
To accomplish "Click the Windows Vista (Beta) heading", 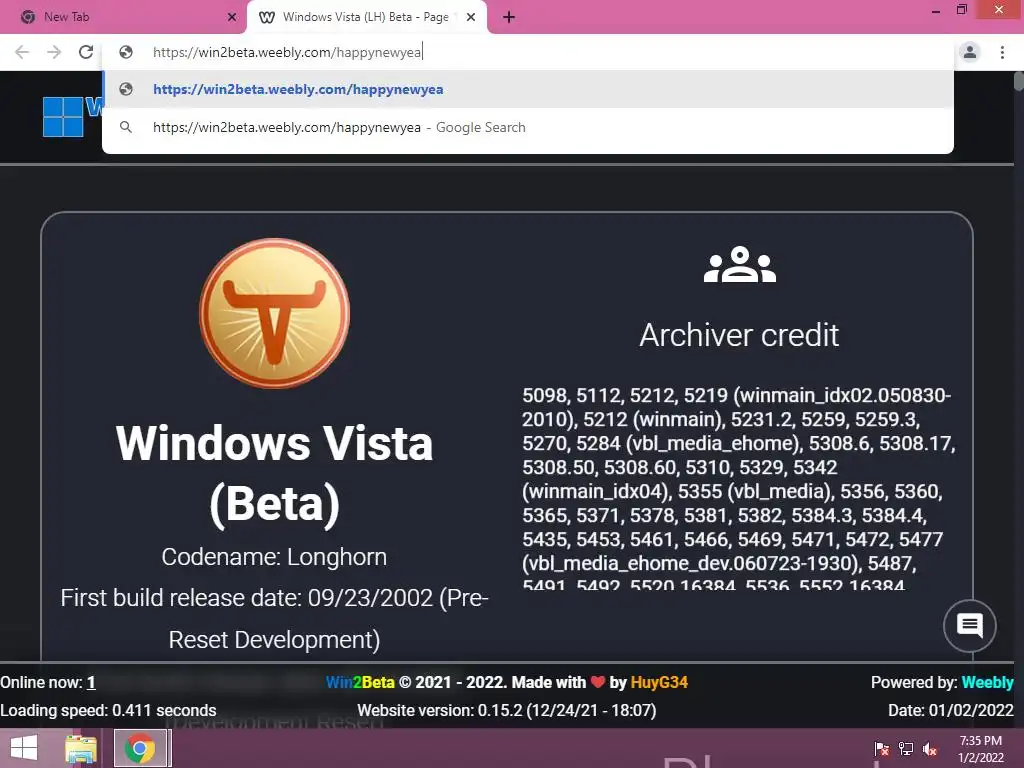I will (274, 473).
